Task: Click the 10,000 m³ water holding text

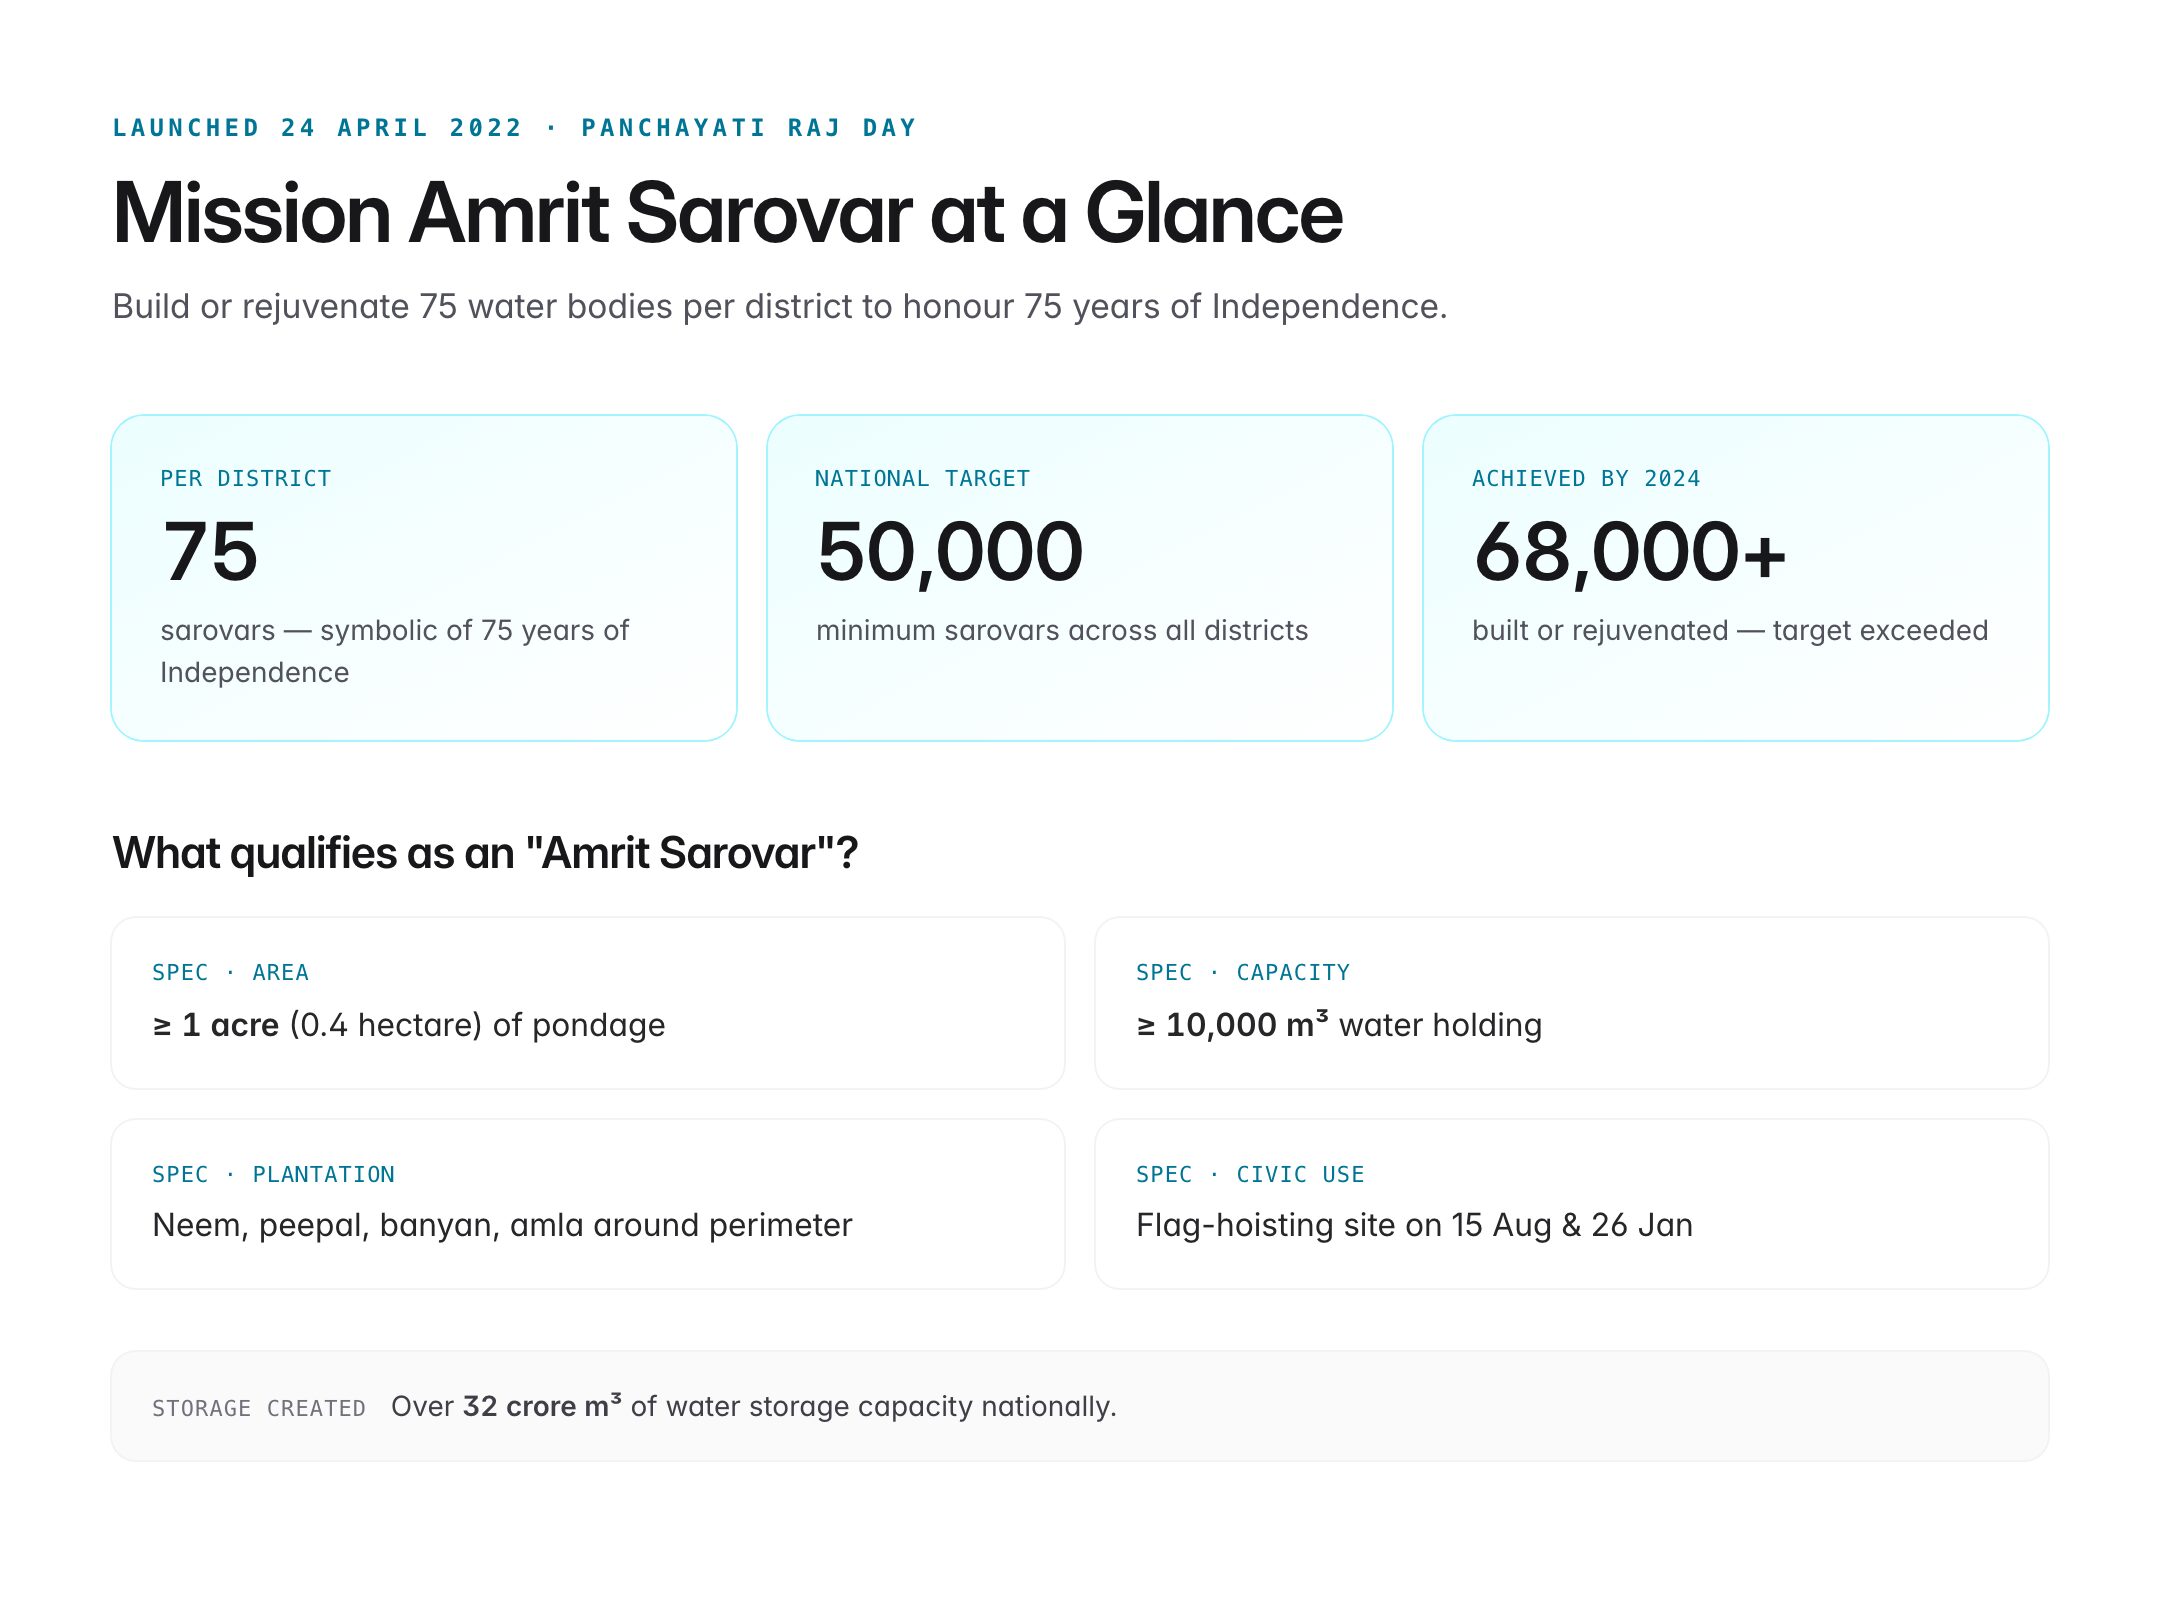Action: click(1340, 1025)
